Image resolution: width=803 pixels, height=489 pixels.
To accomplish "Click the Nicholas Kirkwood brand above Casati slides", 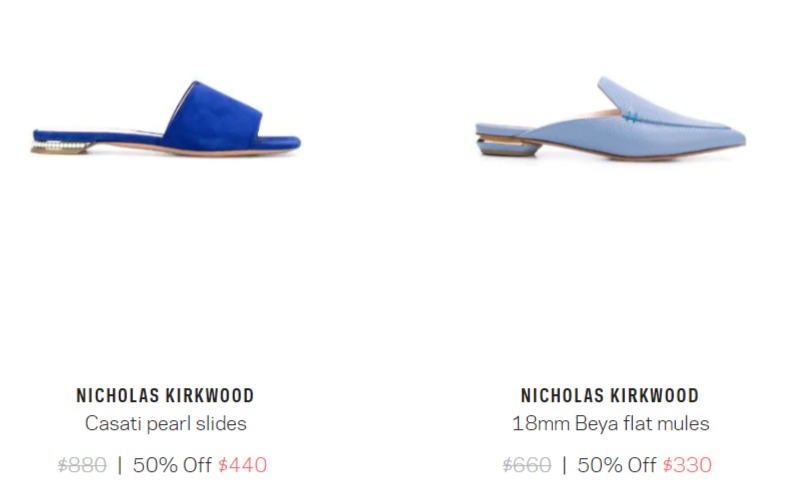I will pyautogui.click(x=165, y=395).
